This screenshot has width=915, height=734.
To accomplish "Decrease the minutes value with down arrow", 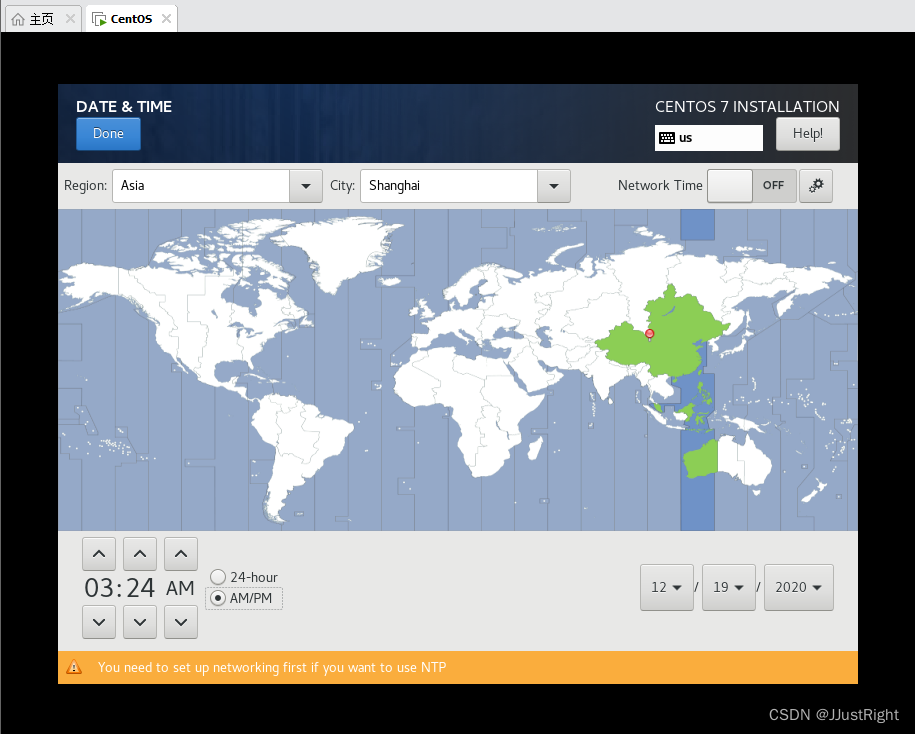I will (140, 622).
